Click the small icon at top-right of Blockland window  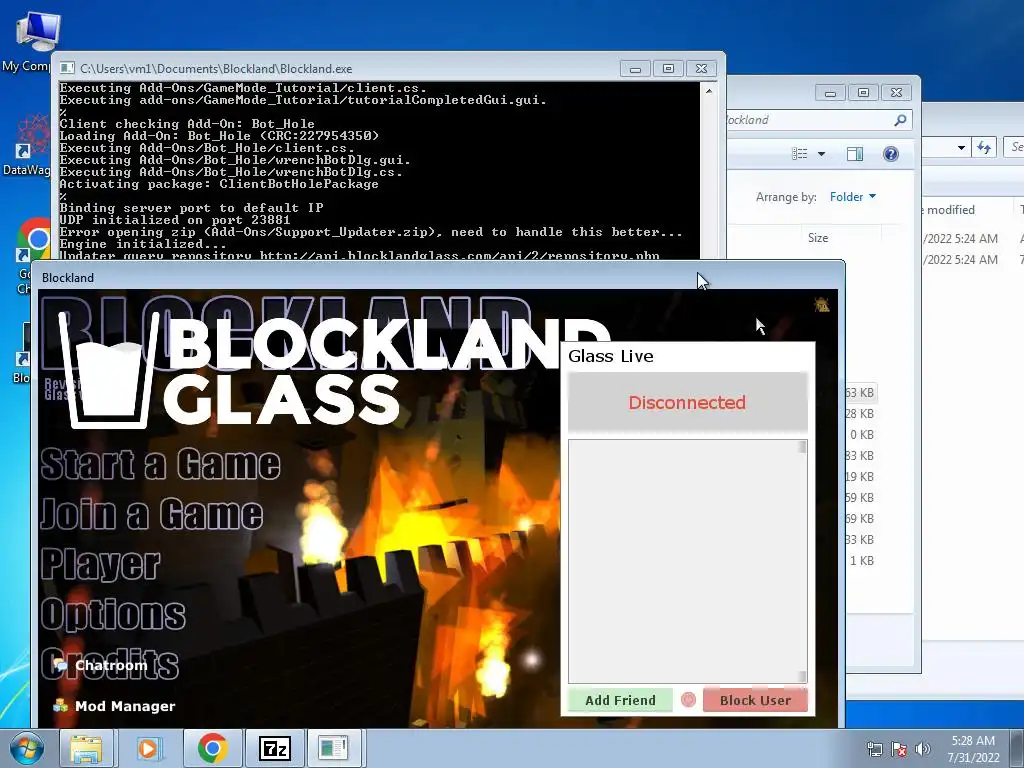(x=822, y=304)
